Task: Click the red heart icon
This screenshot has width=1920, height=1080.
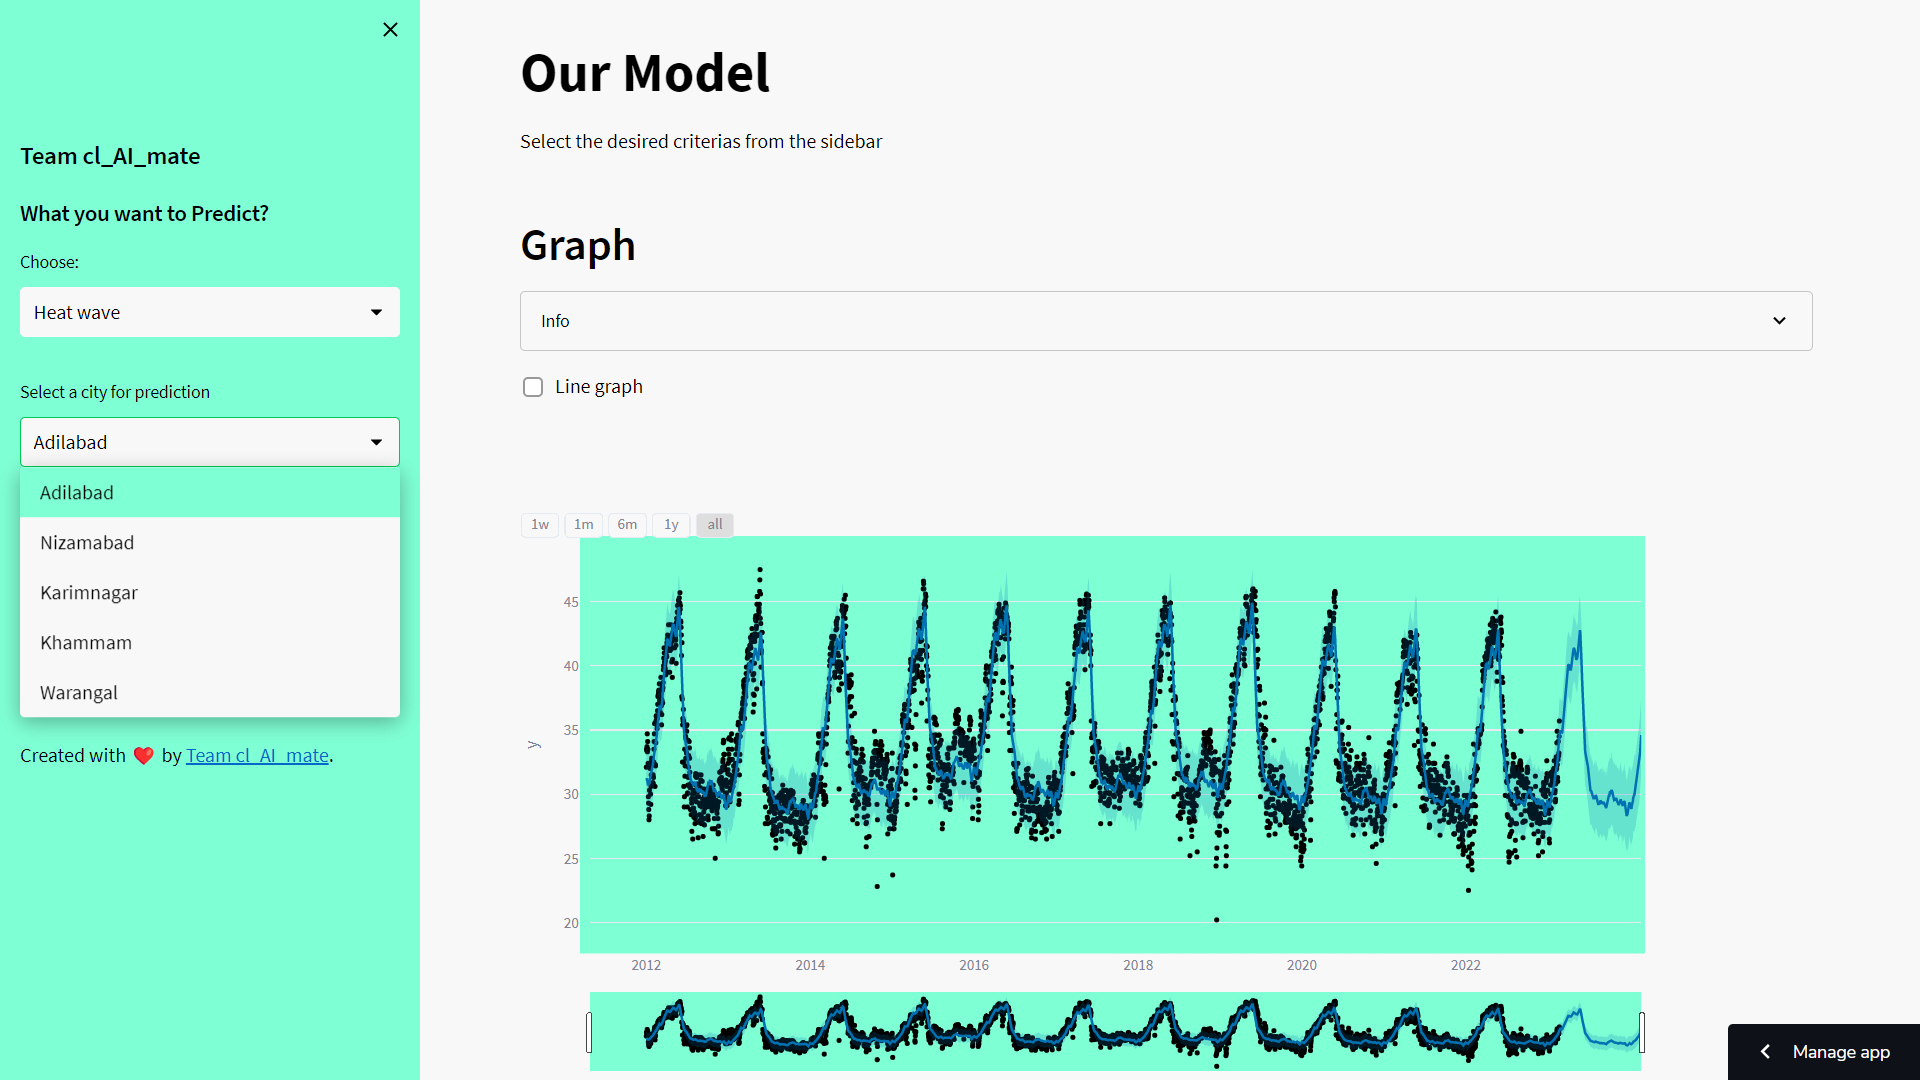Action: pos(143,756)
